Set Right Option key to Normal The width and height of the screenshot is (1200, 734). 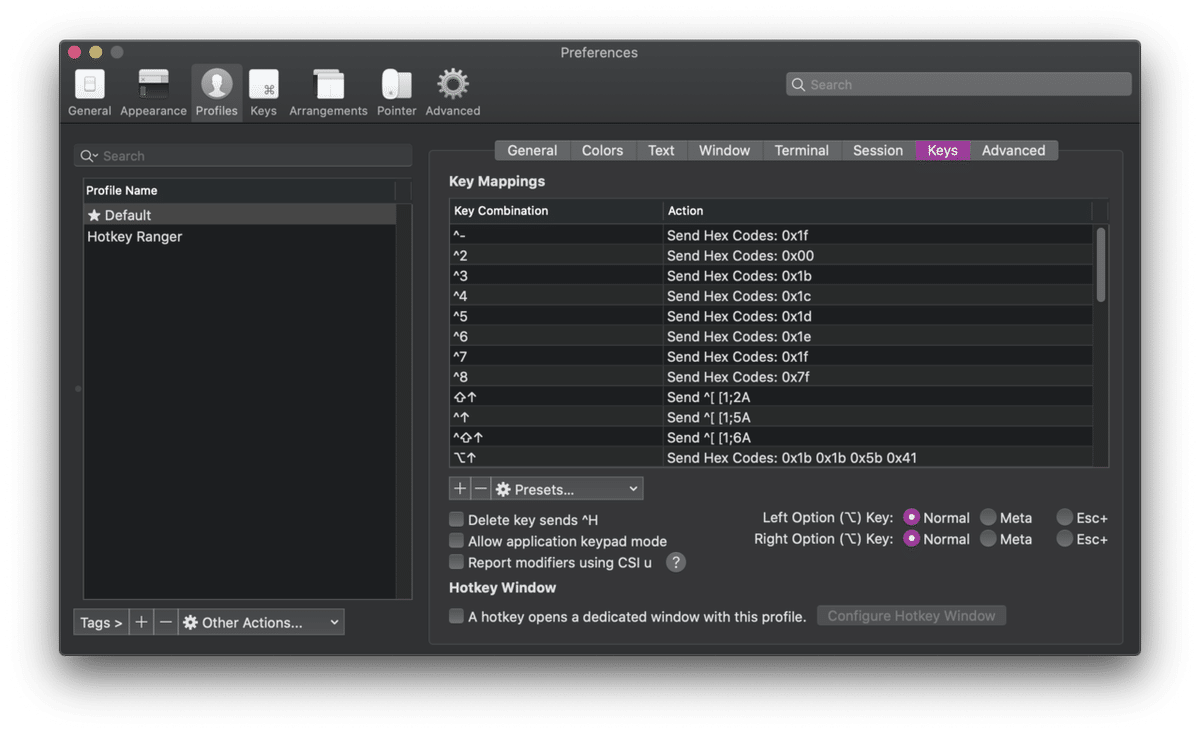(x=911, y=539)
